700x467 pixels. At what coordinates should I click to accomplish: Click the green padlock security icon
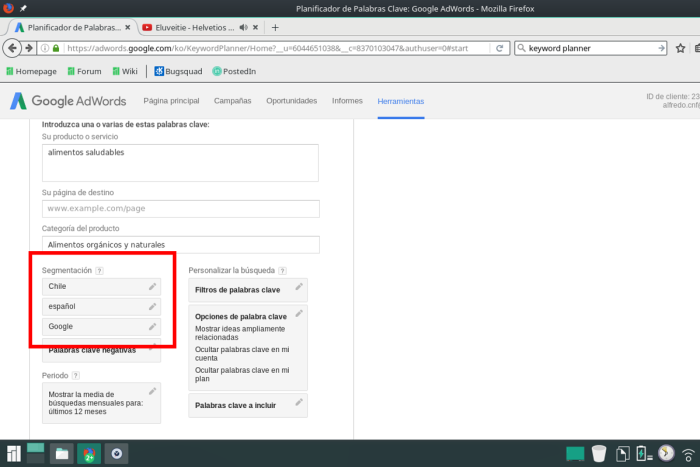[56, 48]
